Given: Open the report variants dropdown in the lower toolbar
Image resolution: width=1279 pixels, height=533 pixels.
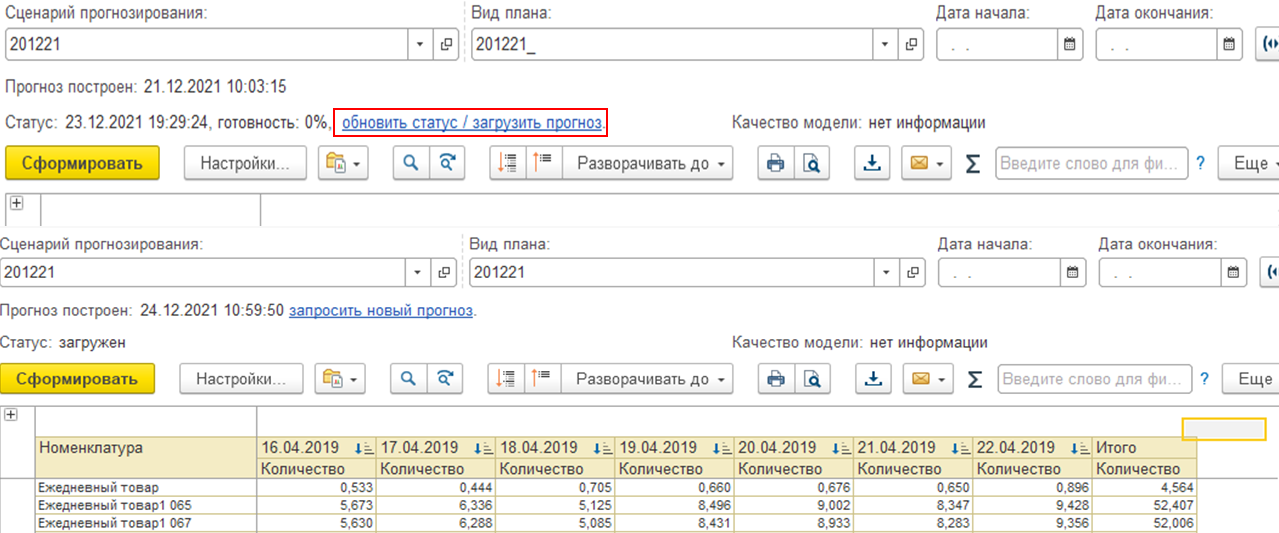Looking at the screenshot, I should [x=340, y=379].
